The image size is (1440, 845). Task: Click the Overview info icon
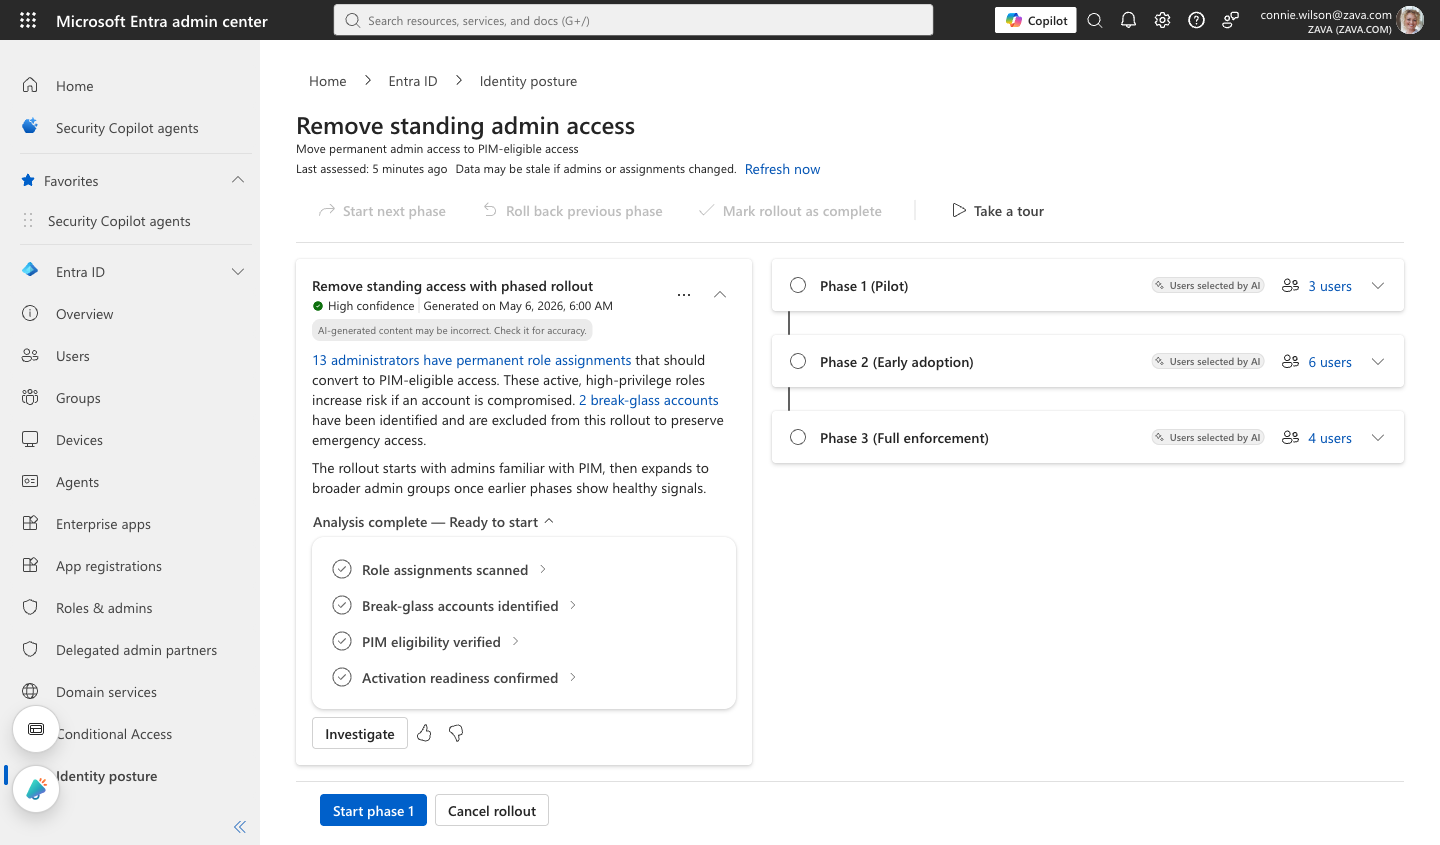click(30, 313)
